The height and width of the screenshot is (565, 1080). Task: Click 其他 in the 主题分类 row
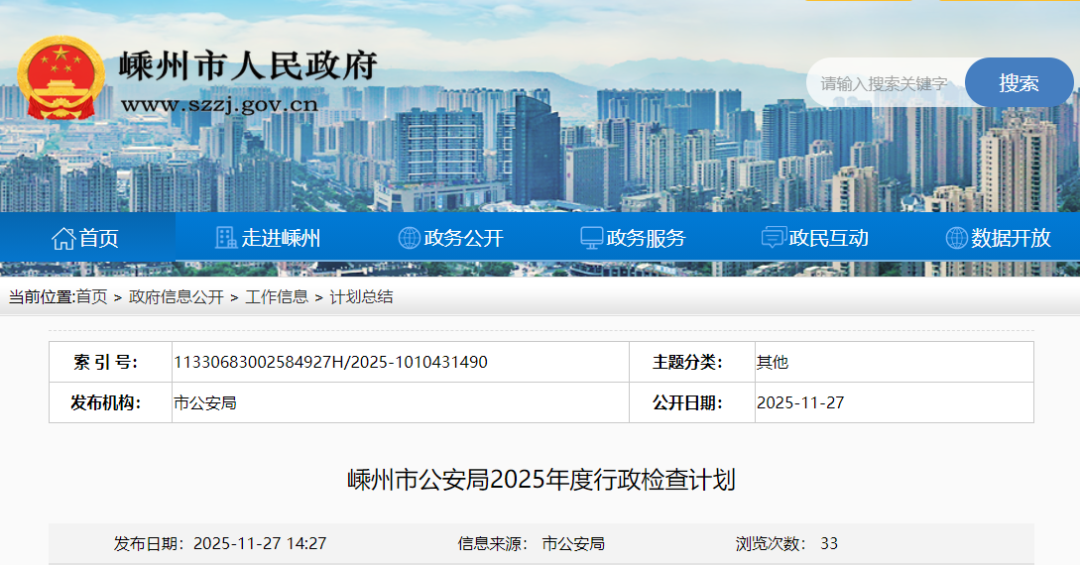tap(772, 362)
